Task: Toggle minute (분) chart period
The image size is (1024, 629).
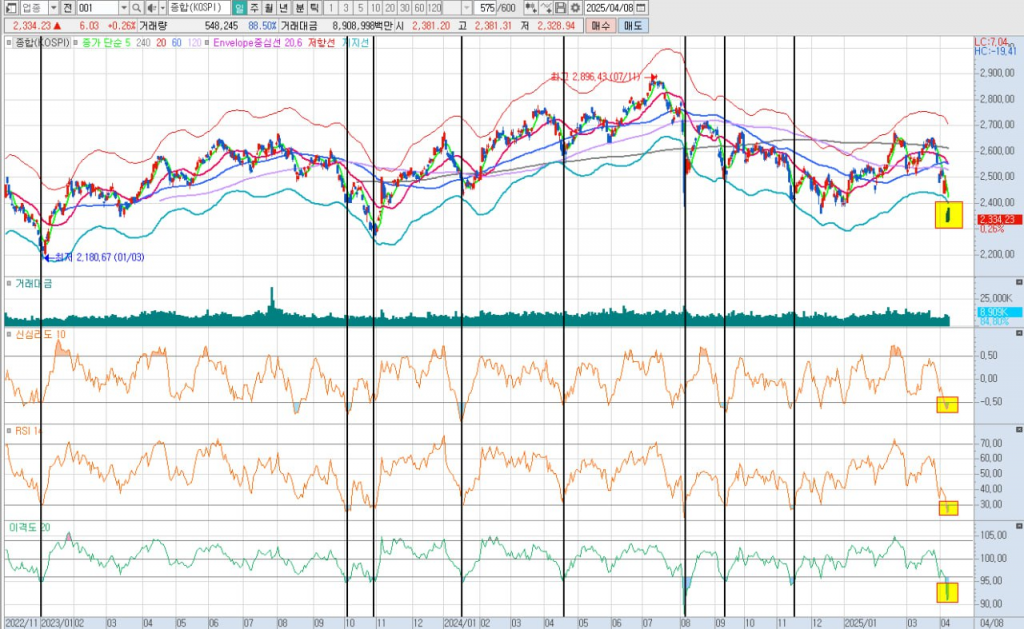Action: coord(299,7)
